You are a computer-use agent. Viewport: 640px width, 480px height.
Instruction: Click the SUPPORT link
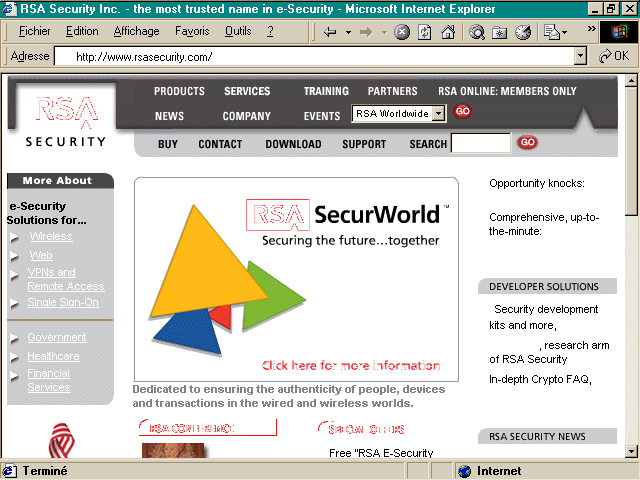(364, 144)
